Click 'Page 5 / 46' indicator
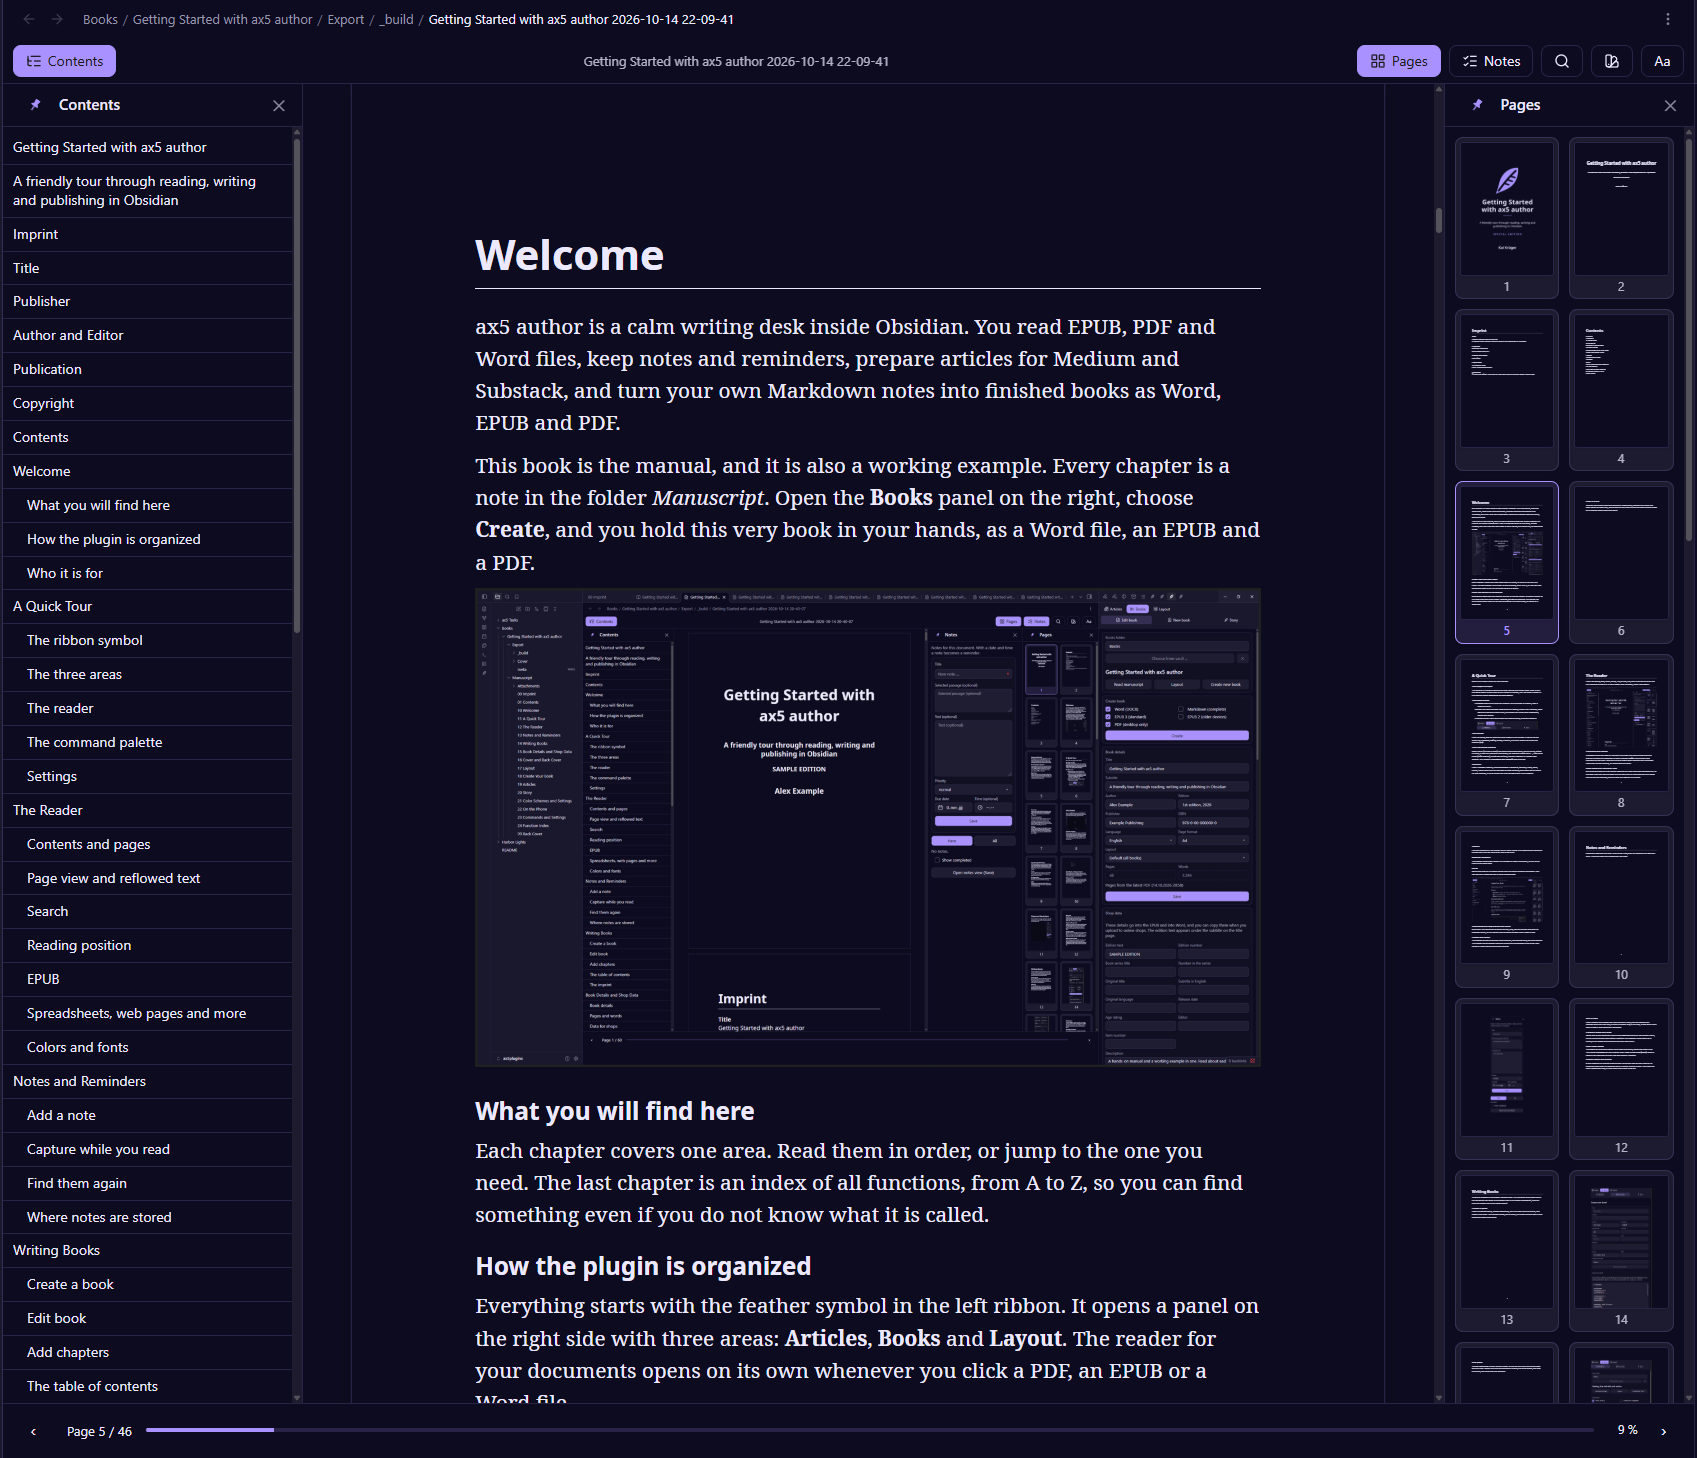Viewport: 1697px width, 1458px height. 99,1431
